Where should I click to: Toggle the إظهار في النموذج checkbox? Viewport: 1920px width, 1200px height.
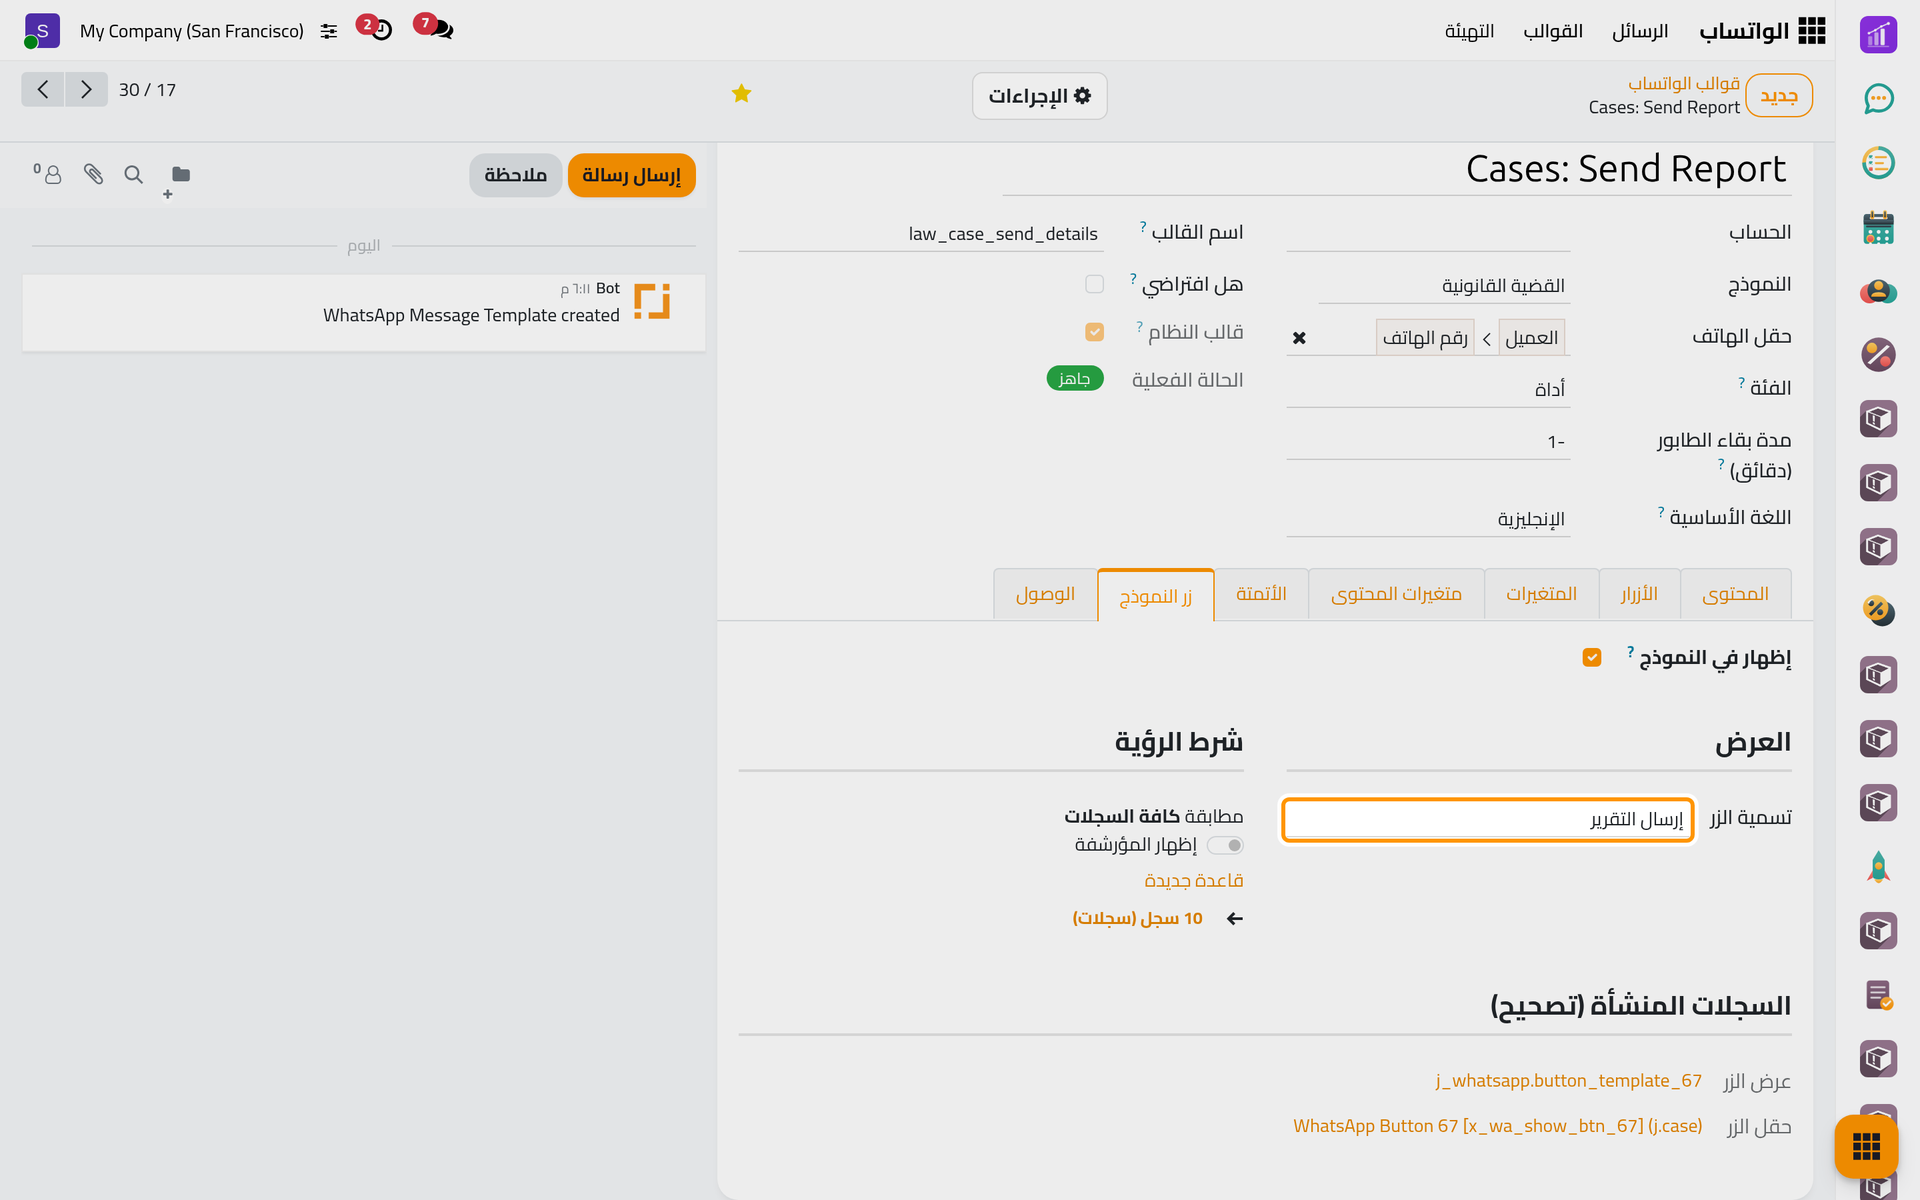click(1592, 657)
